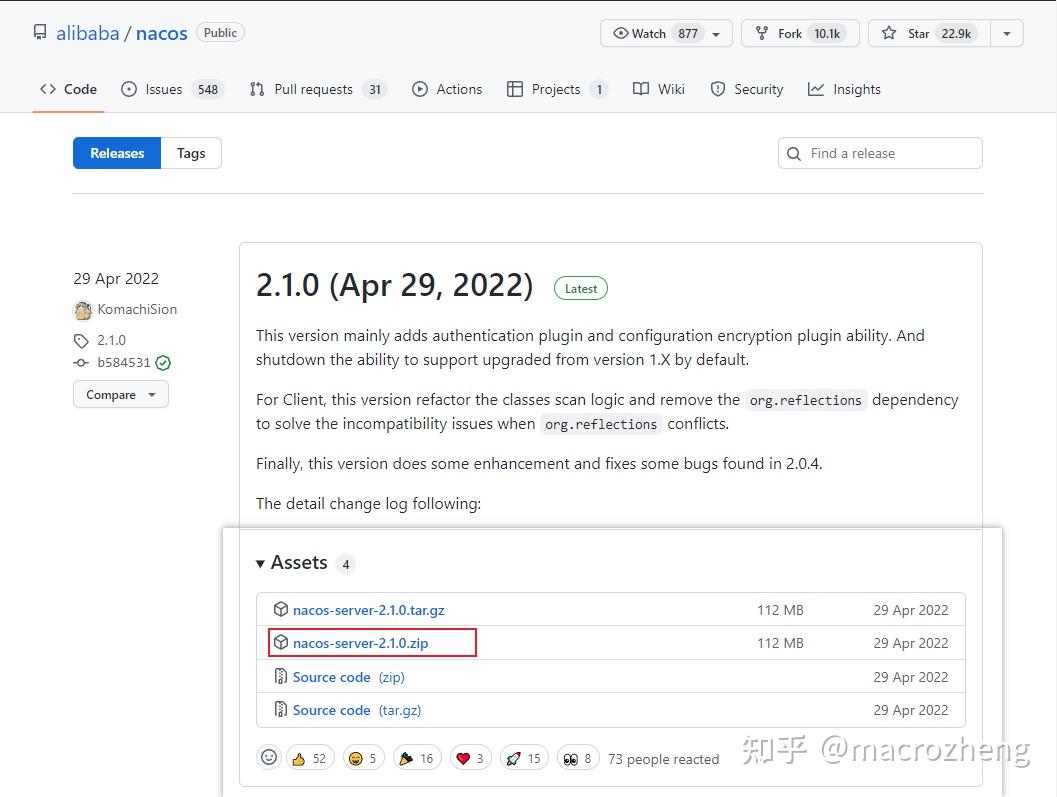The width and height of the screenshot is (1057, 797).
Task: Switch to the Tags tab
Action: click(191, 153)
